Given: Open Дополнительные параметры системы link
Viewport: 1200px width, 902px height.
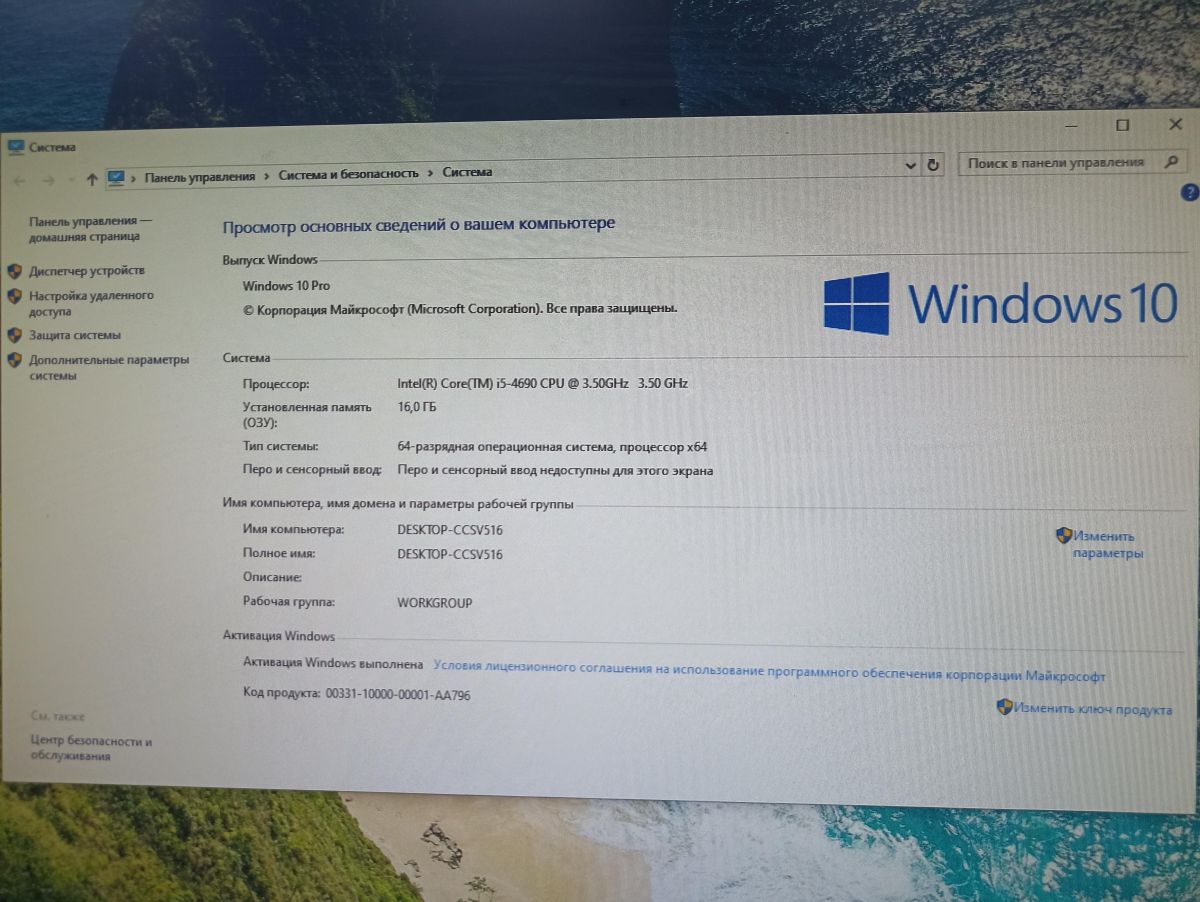Looking at the screenshot, I should click(109, 368).
